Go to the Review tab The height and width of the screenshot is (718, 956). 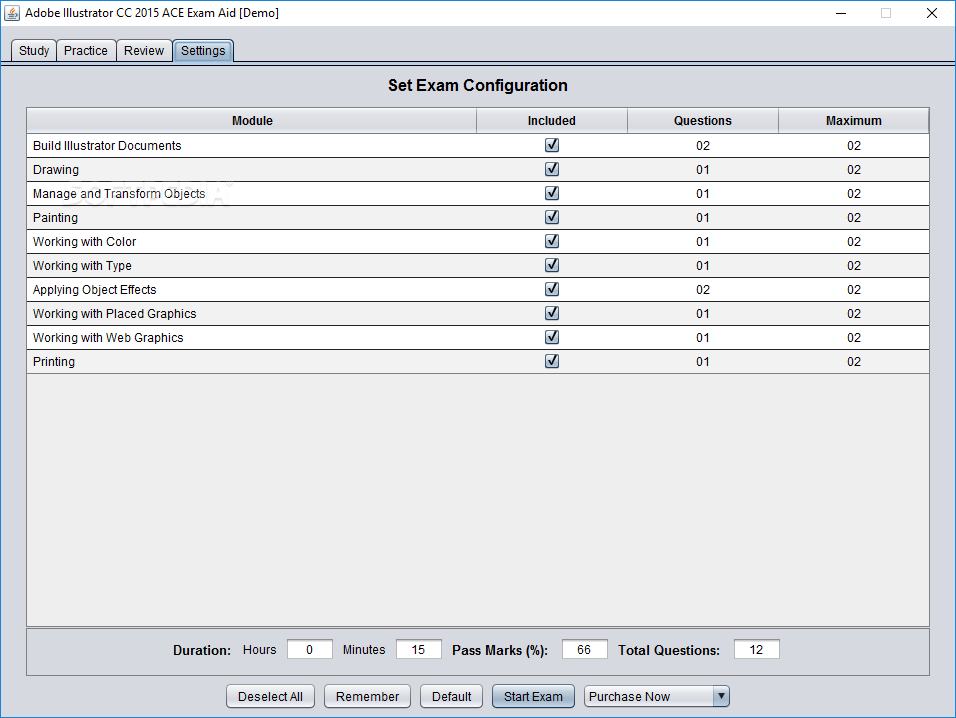144,51
